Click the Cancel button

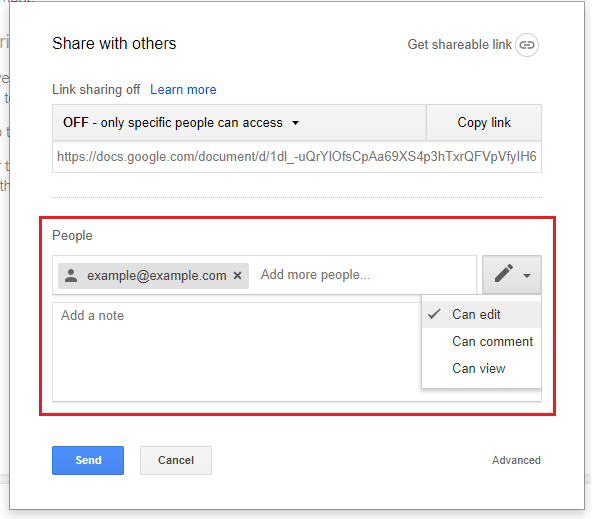coord(176,460)
